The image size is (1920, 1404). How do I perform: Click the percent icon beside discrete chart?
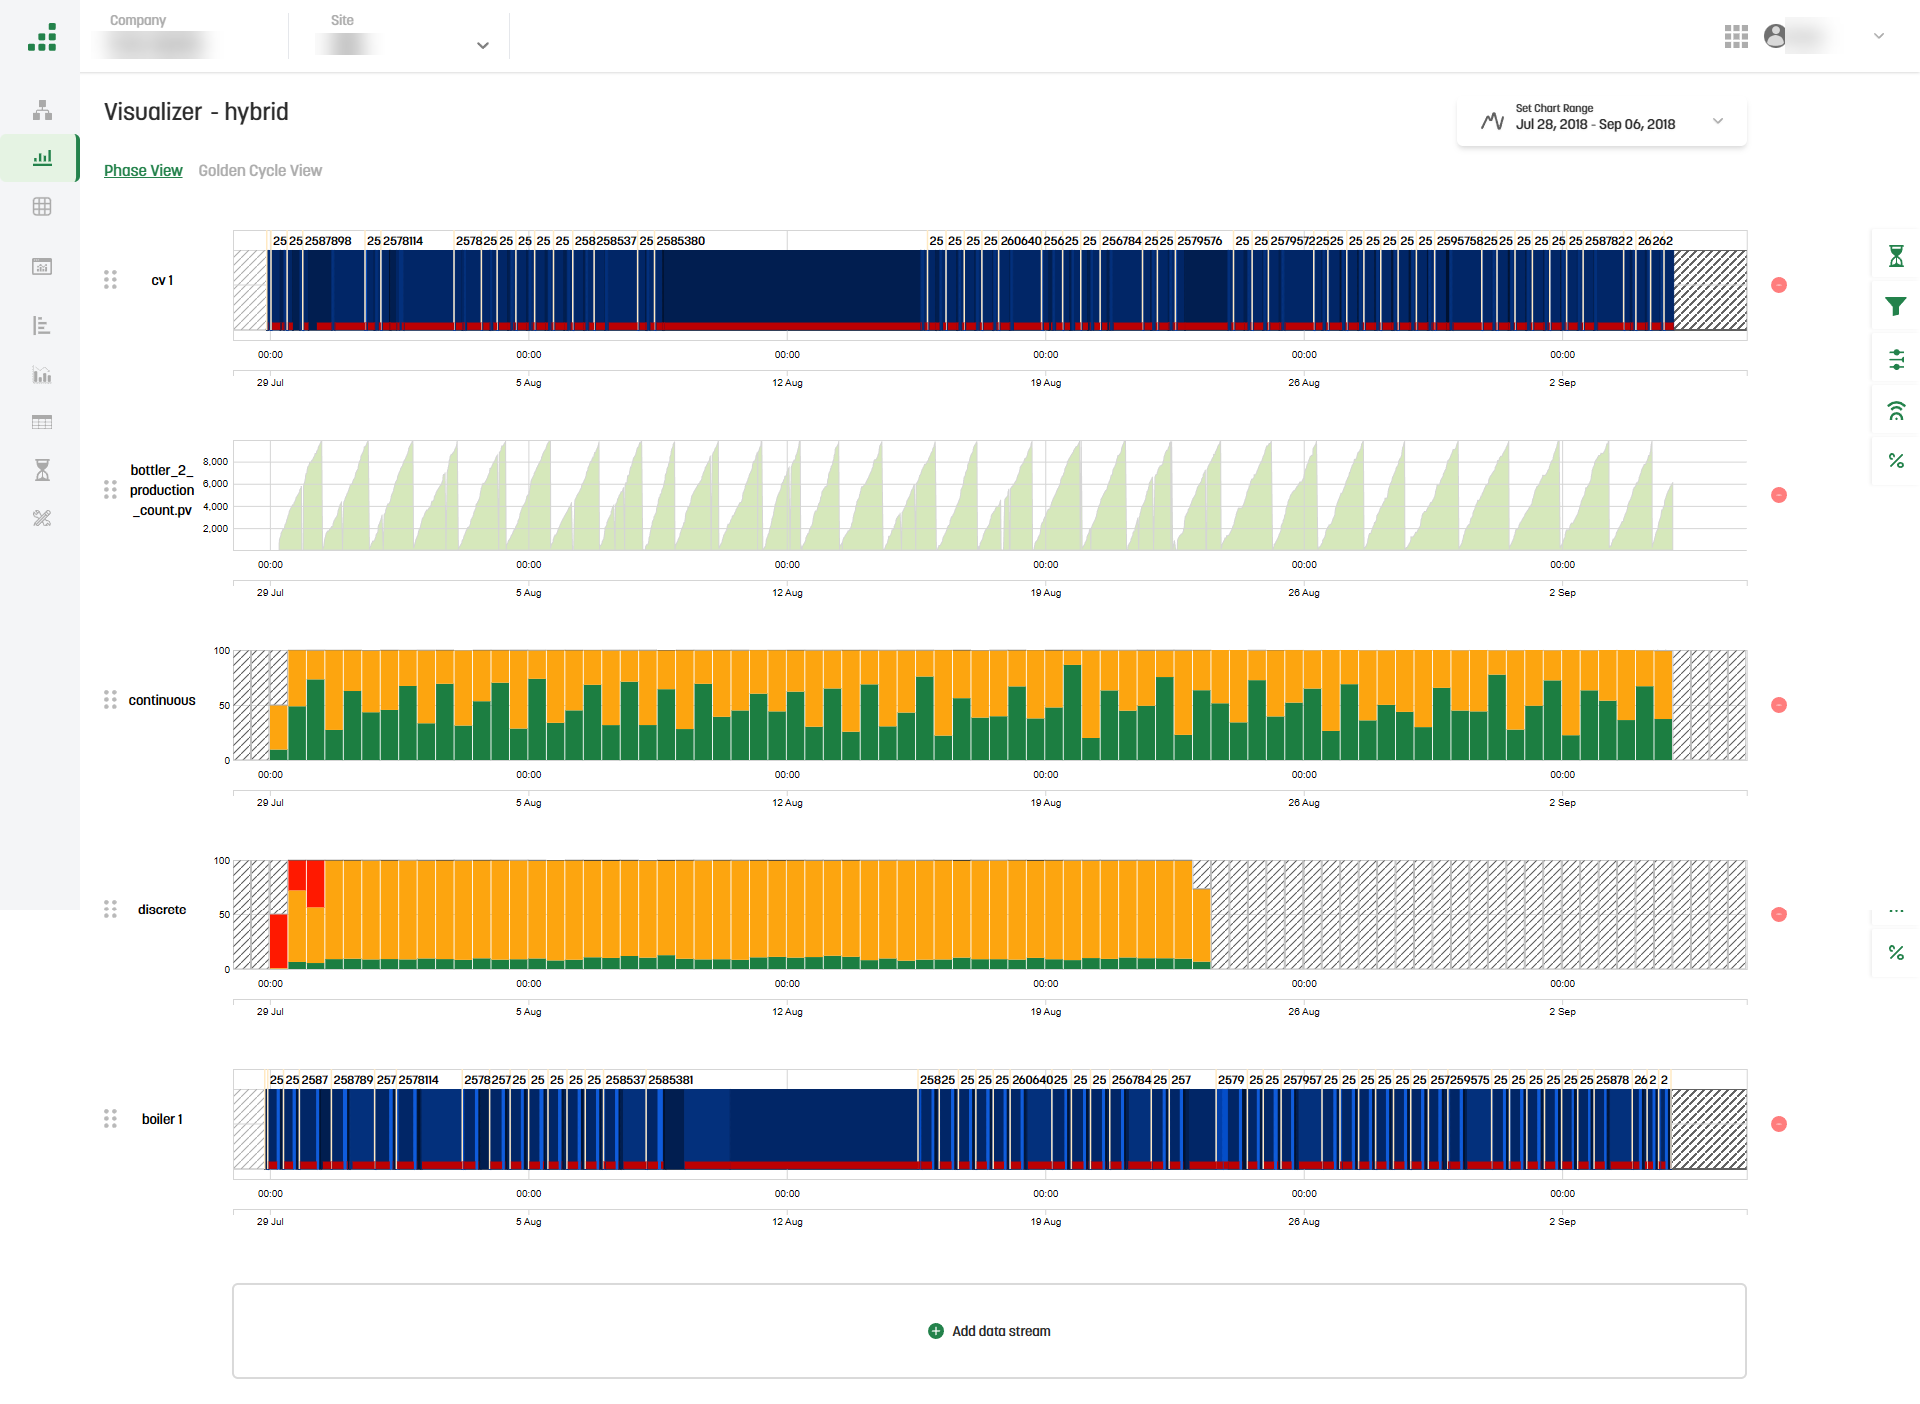point(1896,953)
